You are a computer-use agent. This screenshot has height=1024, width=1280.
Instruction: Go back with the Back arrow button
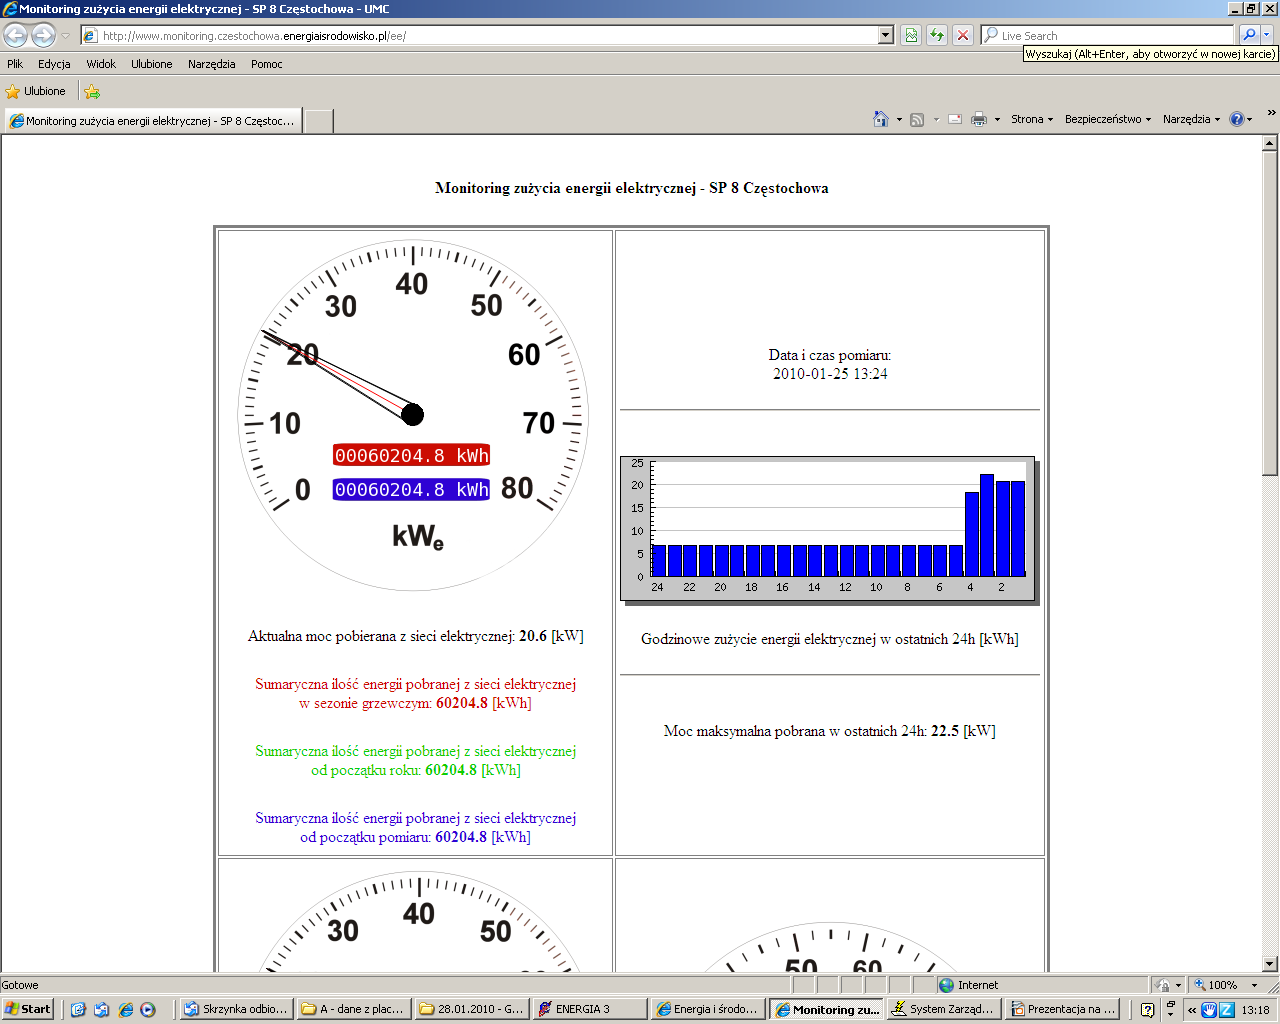(15, 35)
